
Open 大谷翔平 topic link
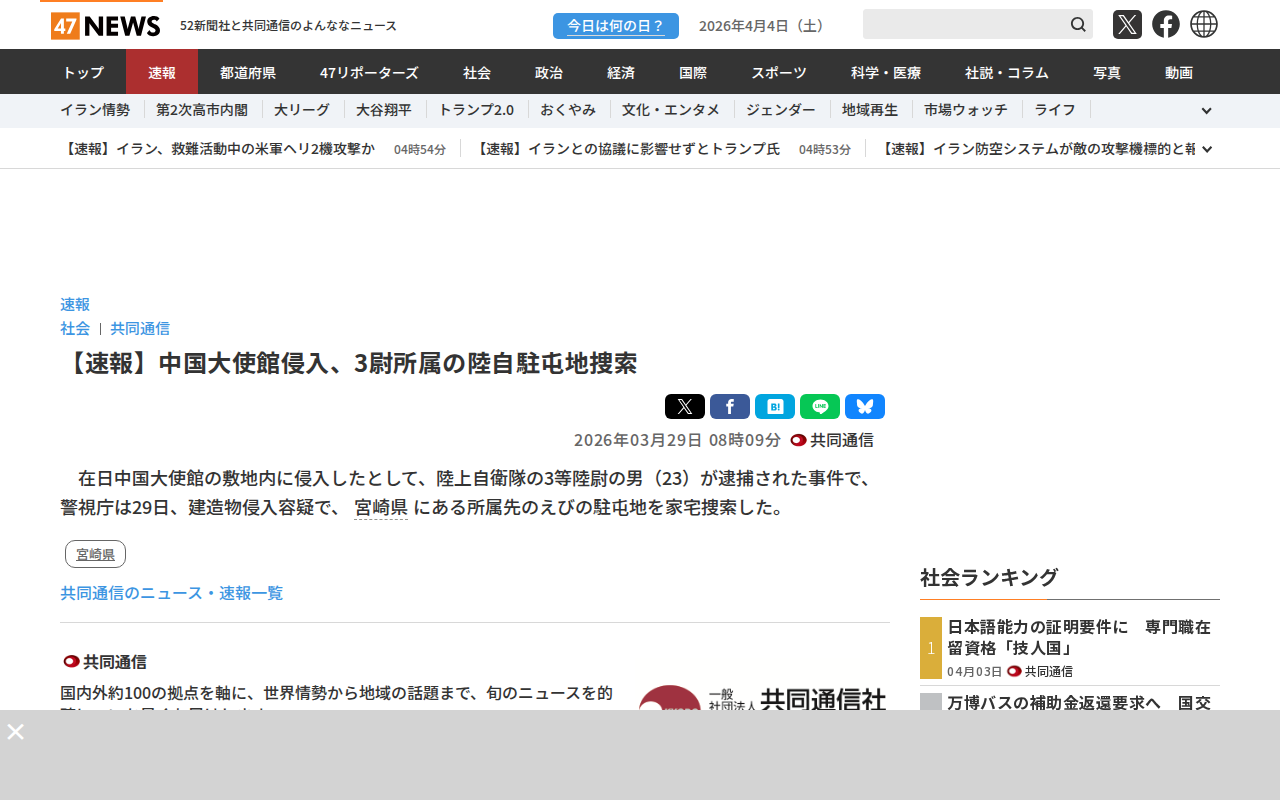click(x=384, y=110)
